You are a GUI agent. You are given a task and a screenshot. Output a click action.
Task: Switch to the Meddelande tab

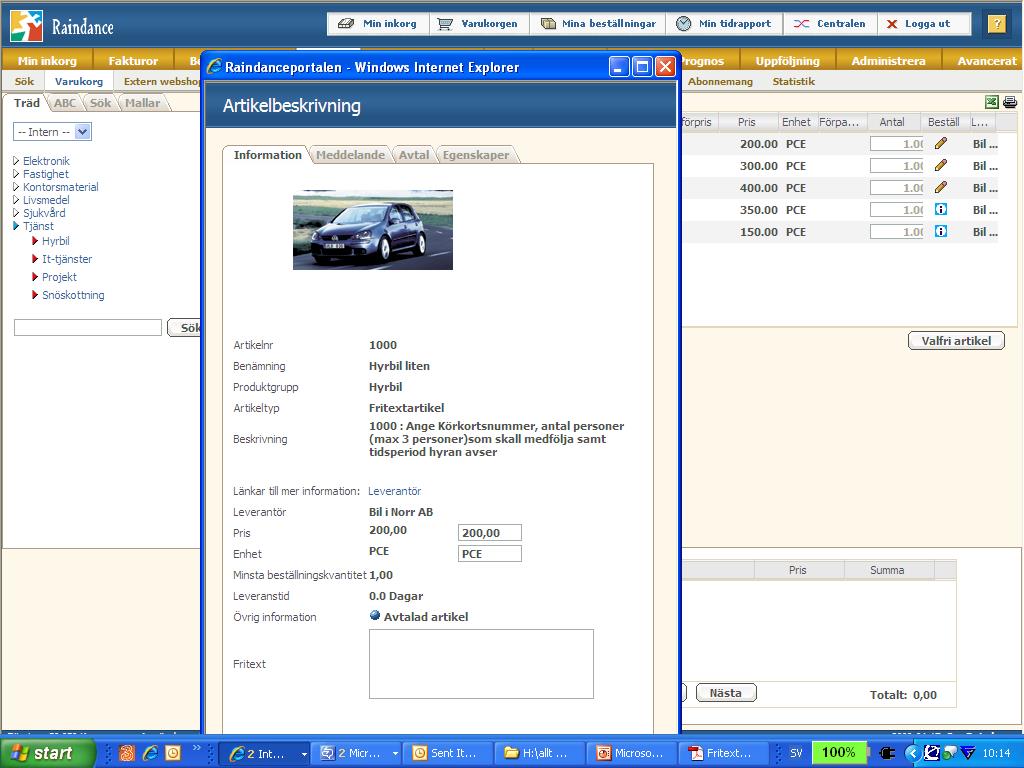pyautogui.click(x=350, y=155)
